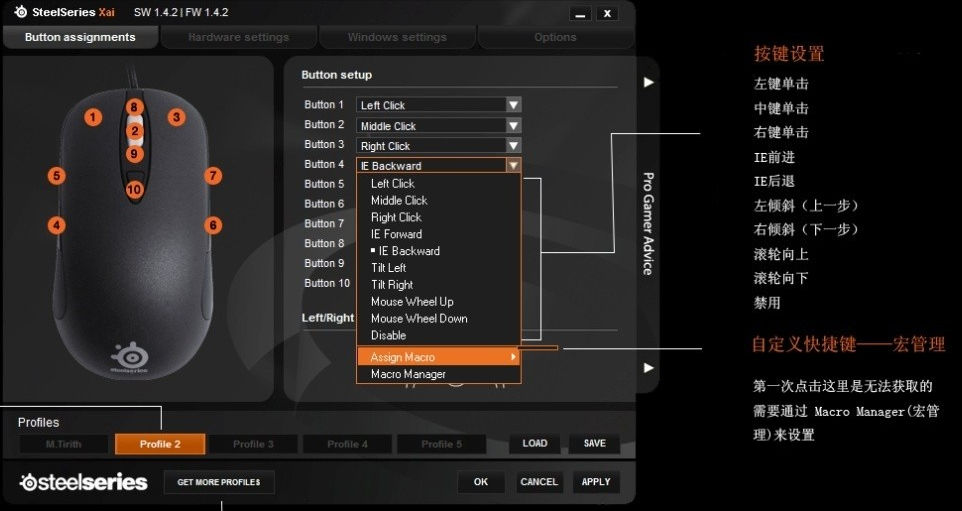Select Profile 3
Viewport: 962px width, 511px height.
[253, 444]
